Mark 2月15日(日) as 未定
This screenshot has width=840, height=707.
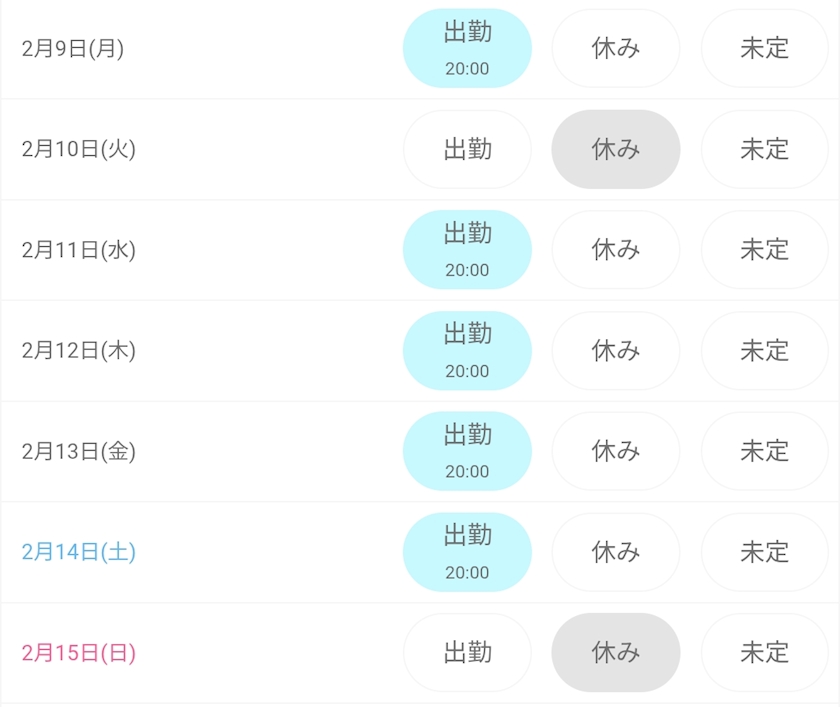tap(765, 653)
